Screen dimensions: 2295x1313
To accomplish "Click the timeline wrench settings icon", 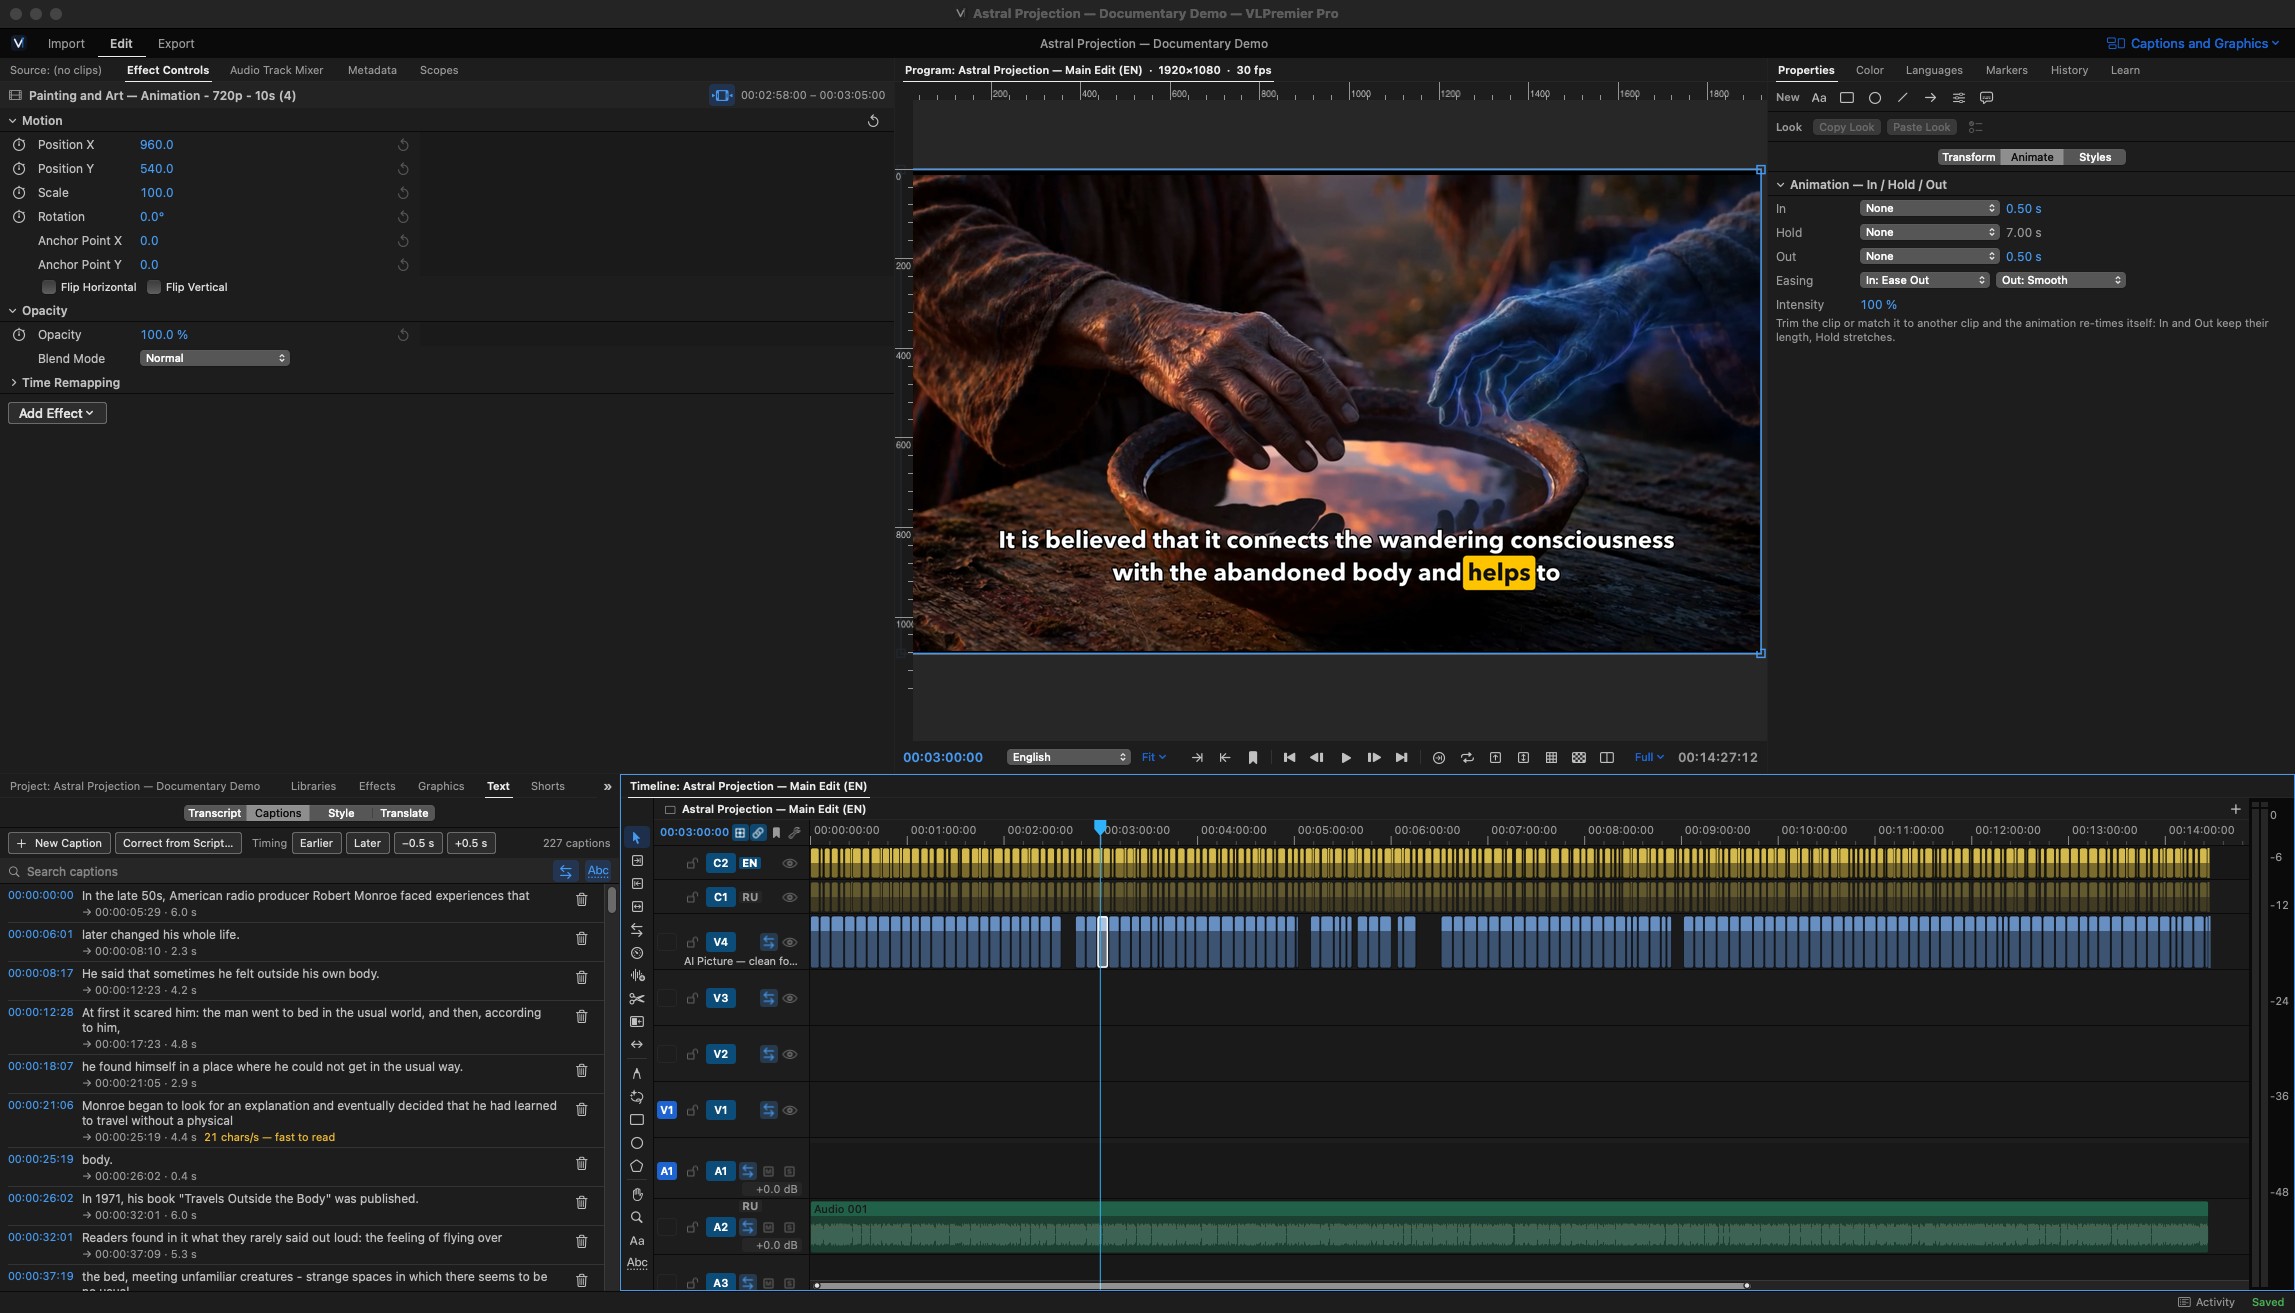I will [x=794, y=832].
